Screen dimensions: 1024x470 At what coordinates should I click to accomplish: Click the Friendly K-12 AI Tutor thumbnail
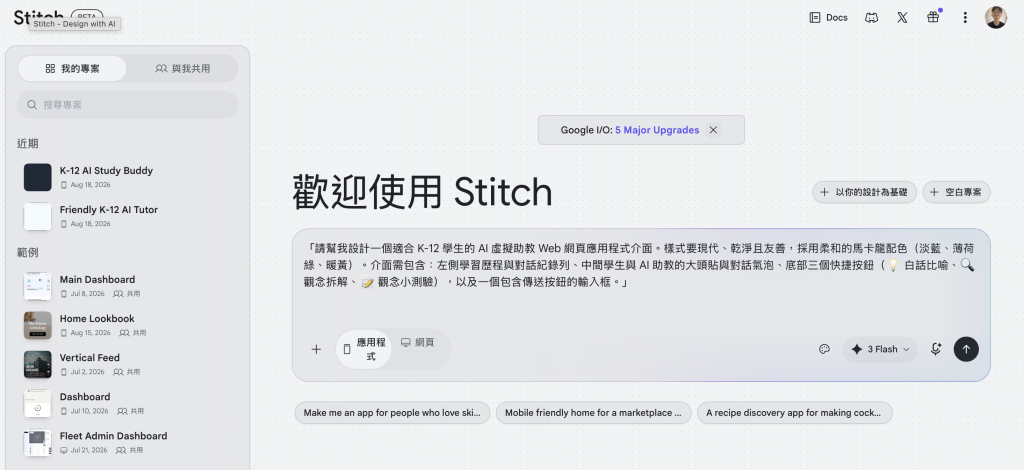coord(38,217)
